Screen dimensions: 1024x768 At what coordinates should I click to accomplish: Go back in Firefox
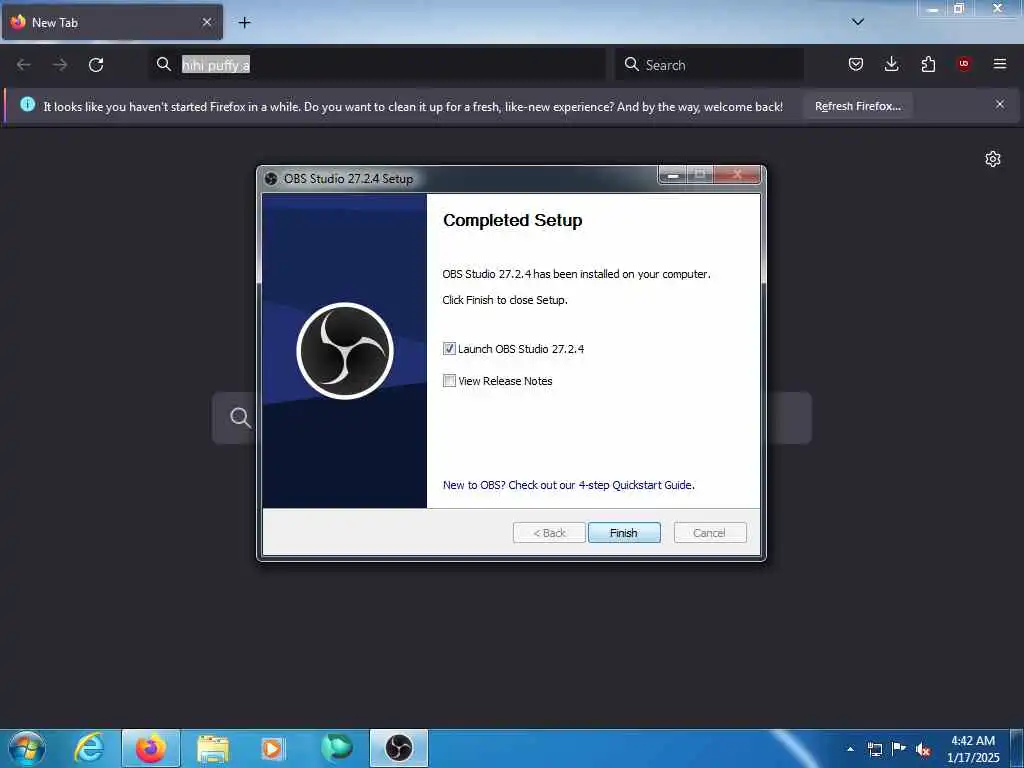[x=24, y=65]
